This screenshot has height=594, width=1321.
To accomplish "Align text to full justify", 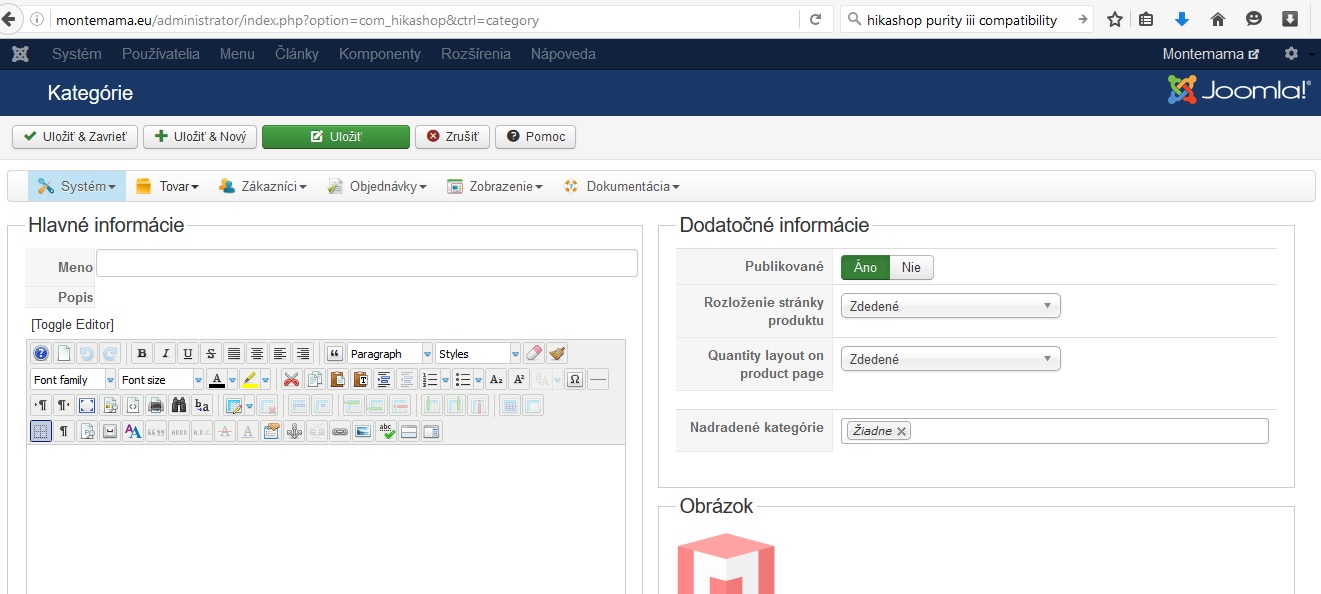I will tap(234, 353).
